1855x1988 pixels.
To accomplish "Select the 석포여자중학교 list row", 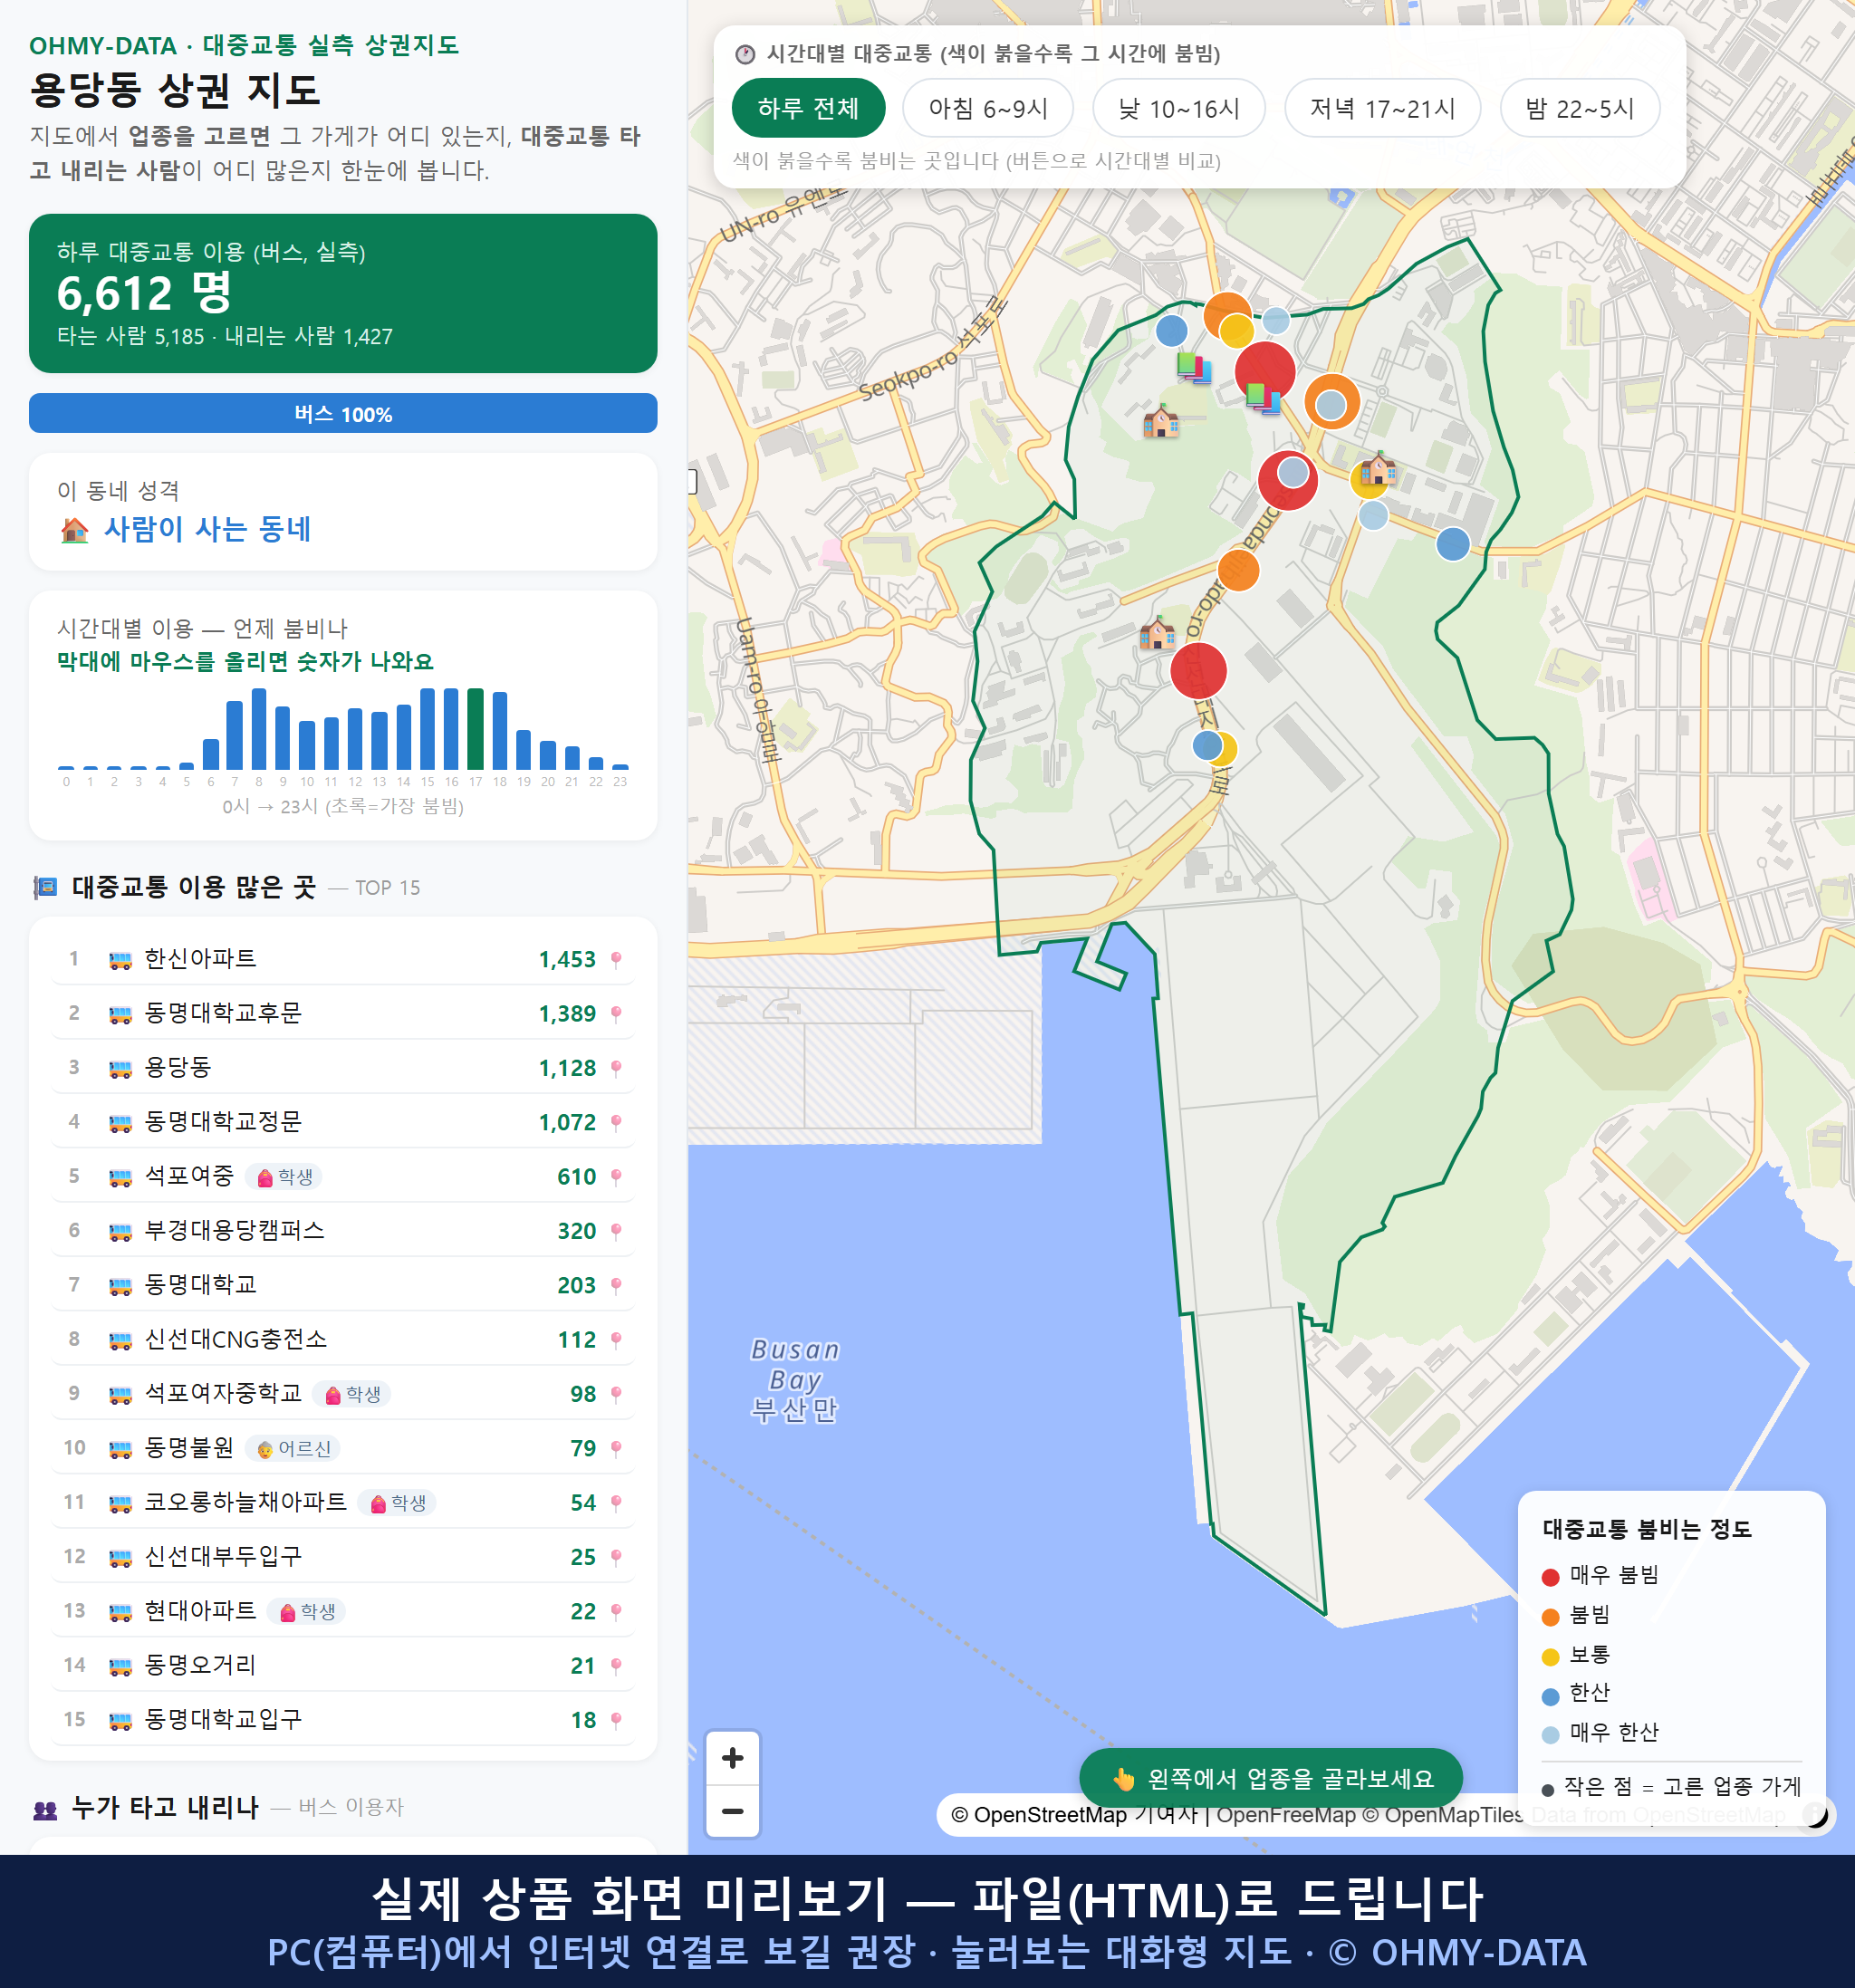I will click(343, 1394).
